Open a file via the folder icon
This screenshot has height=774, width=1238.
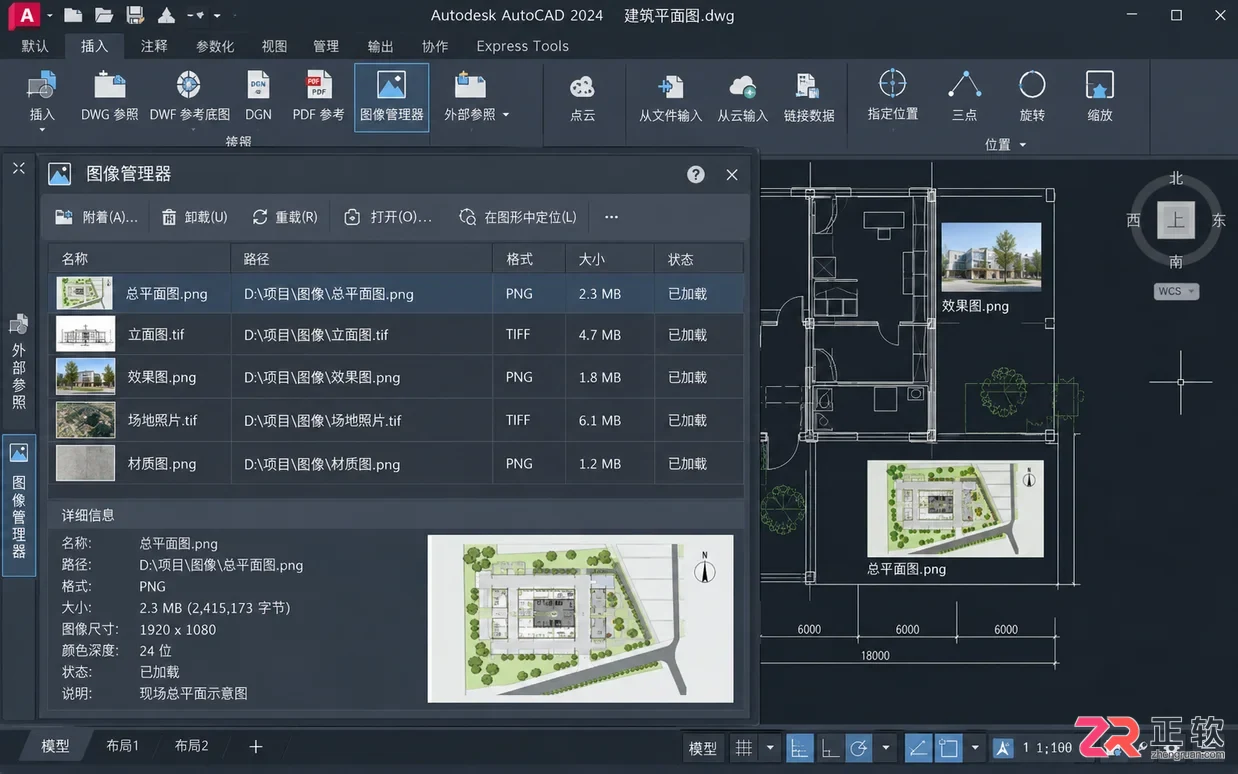point(103,15)
